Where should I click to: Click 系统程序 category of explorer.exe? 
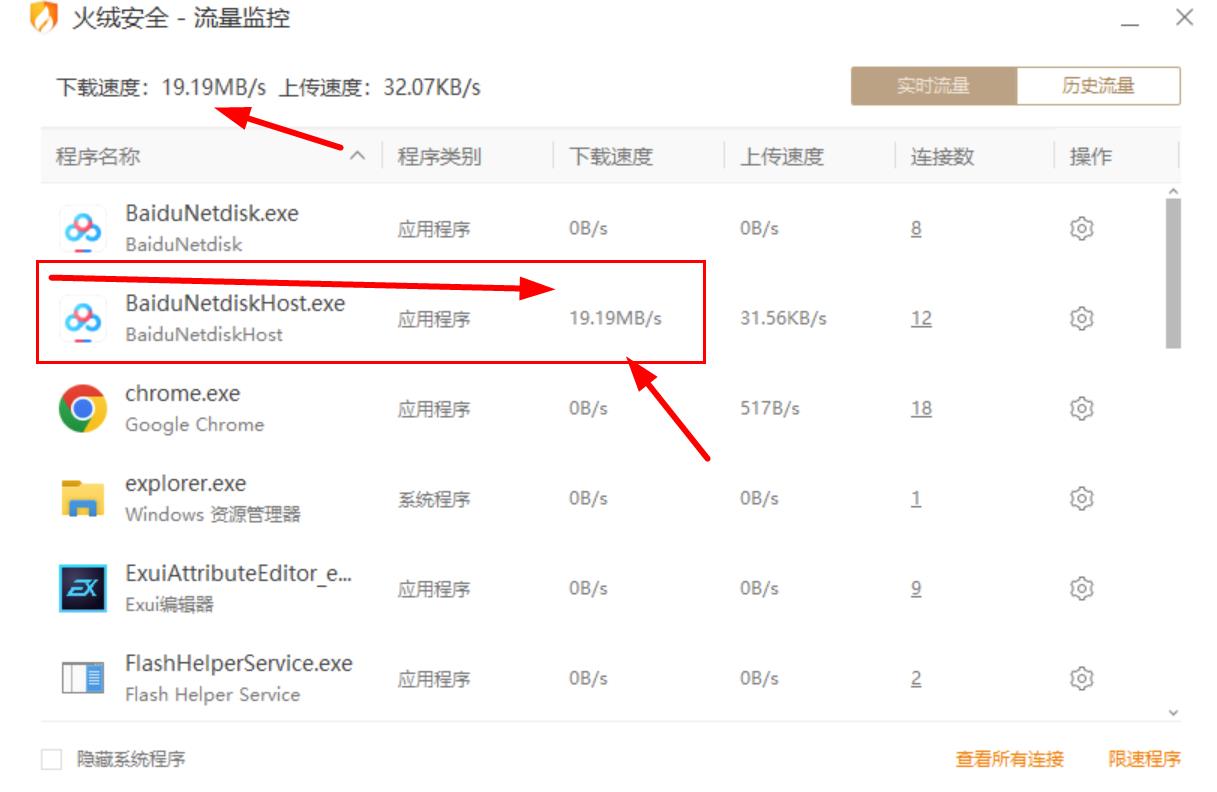pyautogui.click(x=434, y=499)
